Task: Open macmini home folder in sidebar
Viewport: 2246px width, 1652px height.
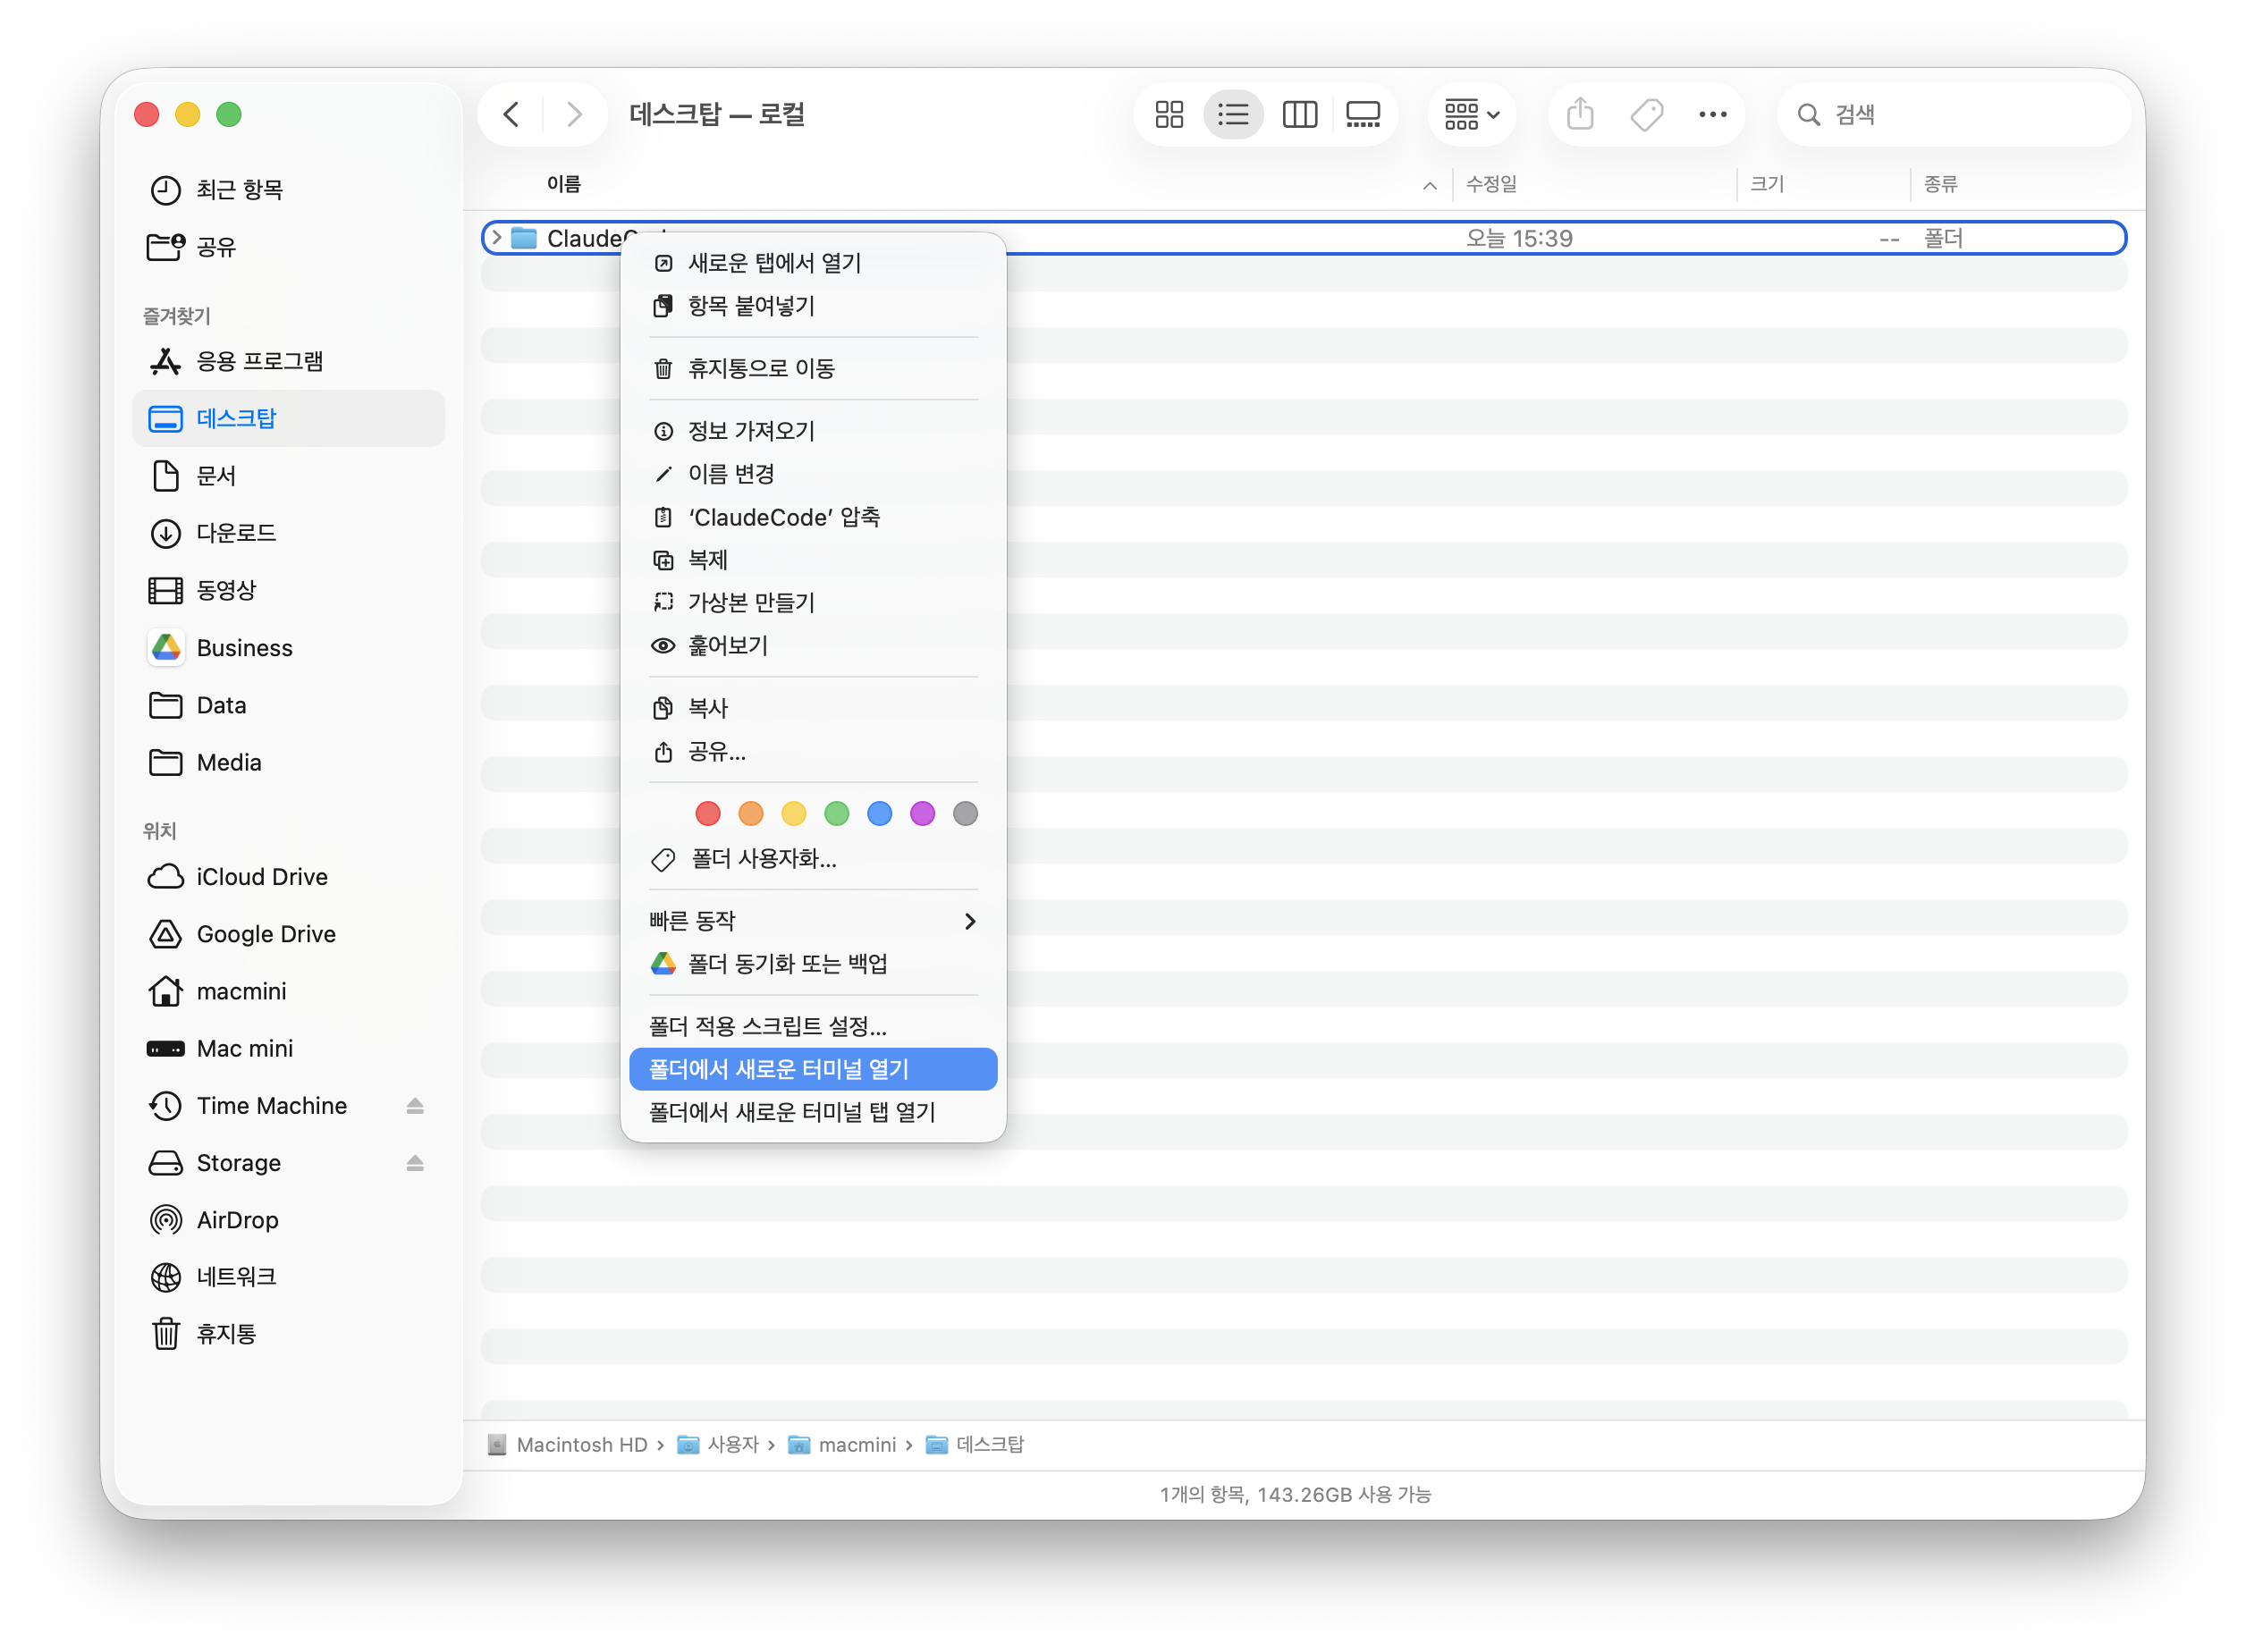Action: [x=288, y=991]
